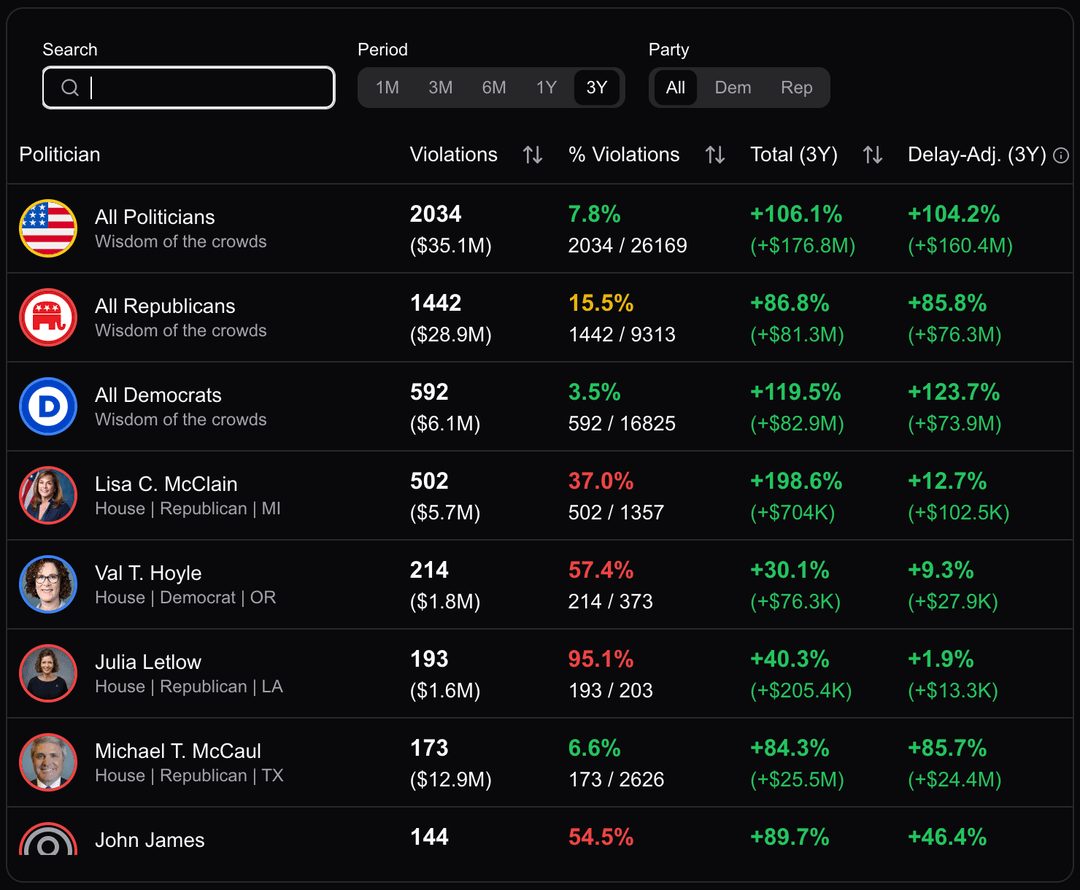This screenshot has width=1080, height=890.
Task: Open Michael T. McCaul's row
Action: 178,751
